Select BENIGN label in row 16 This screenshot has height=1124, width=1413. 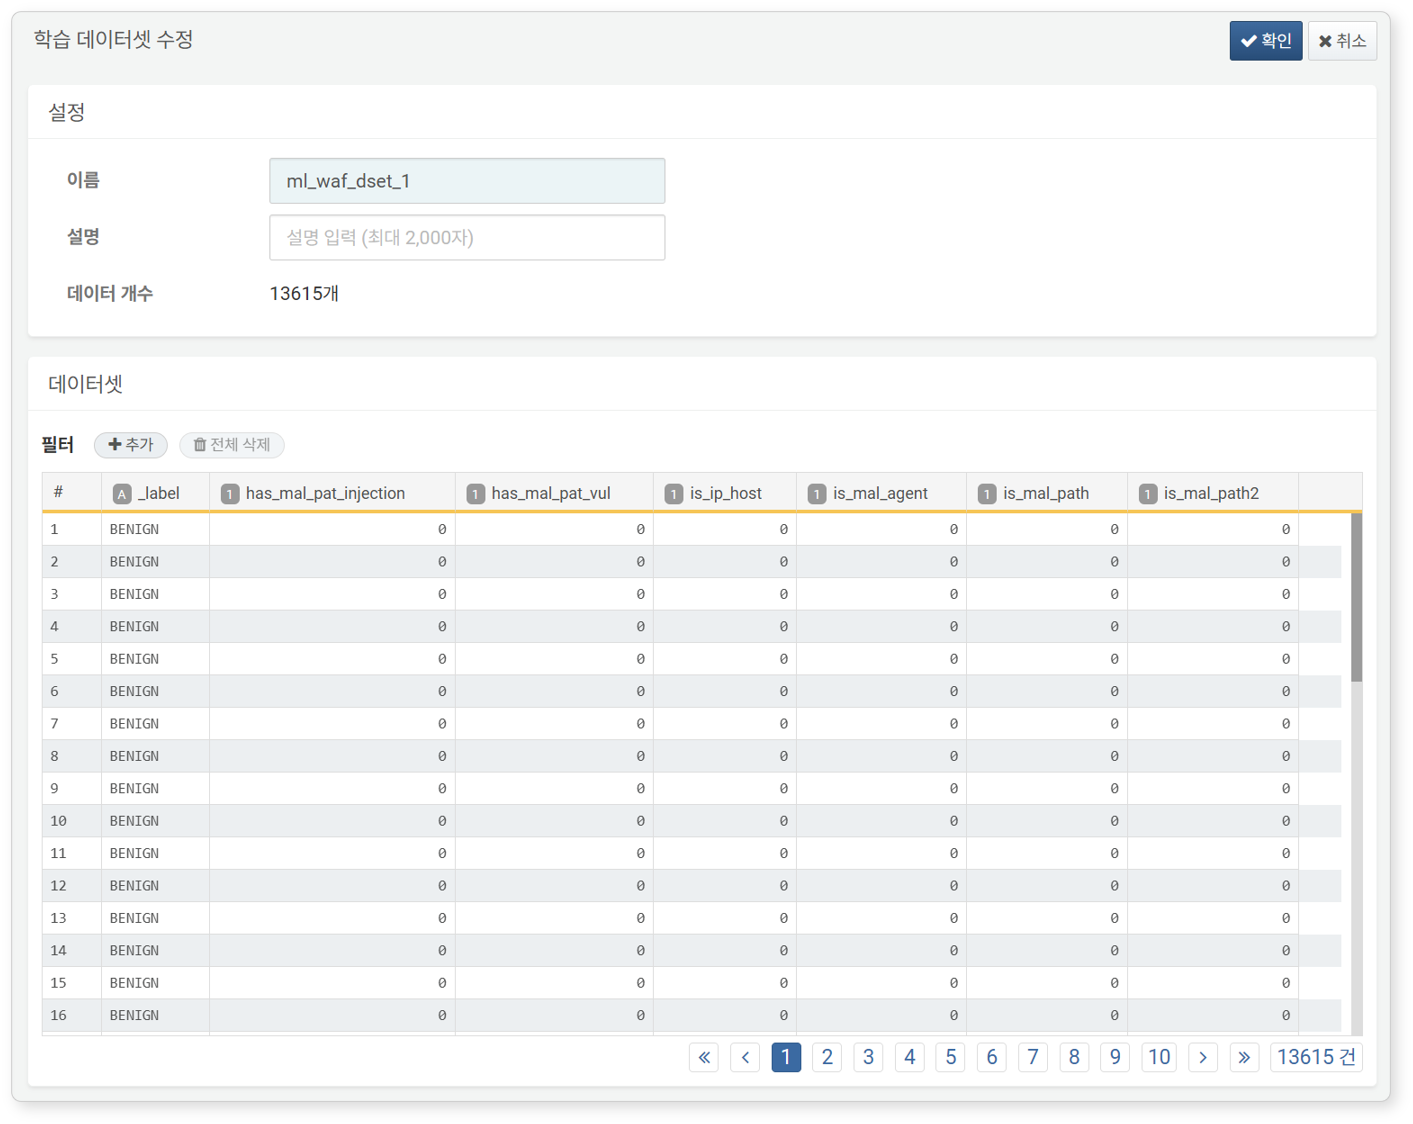134,1015
